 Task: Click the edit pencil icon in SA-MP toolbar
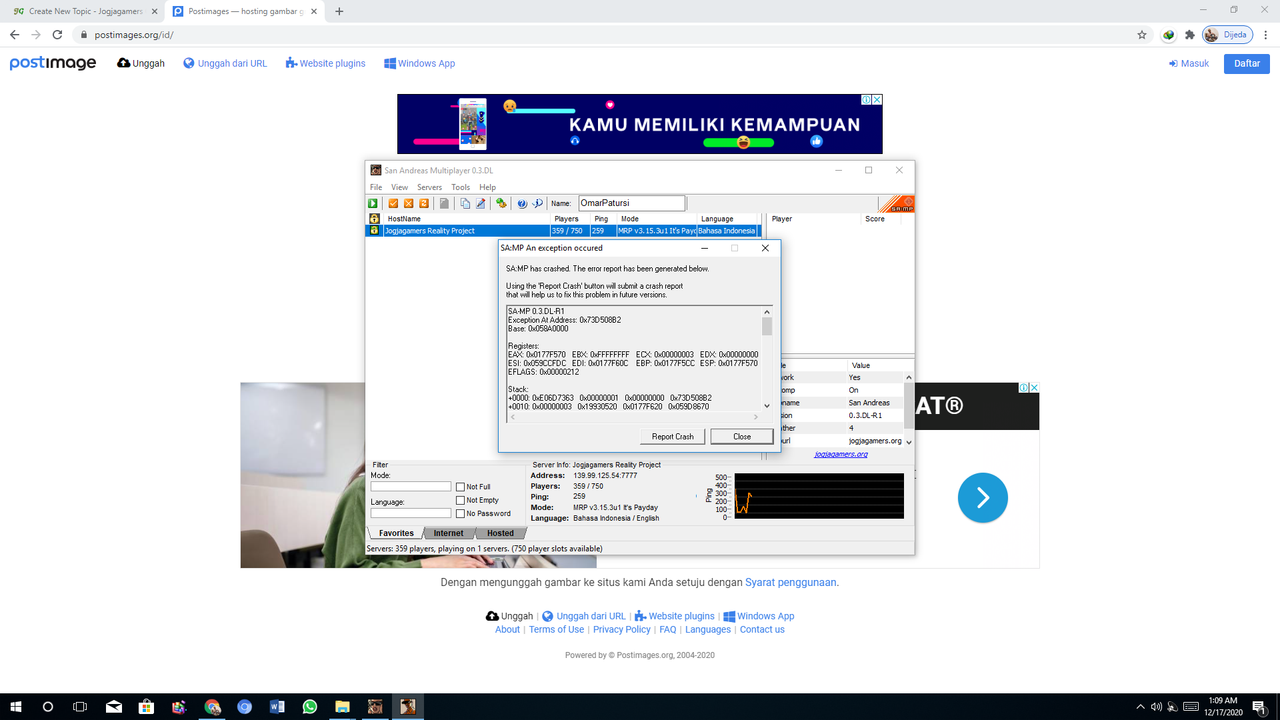(x=480, y=203)
